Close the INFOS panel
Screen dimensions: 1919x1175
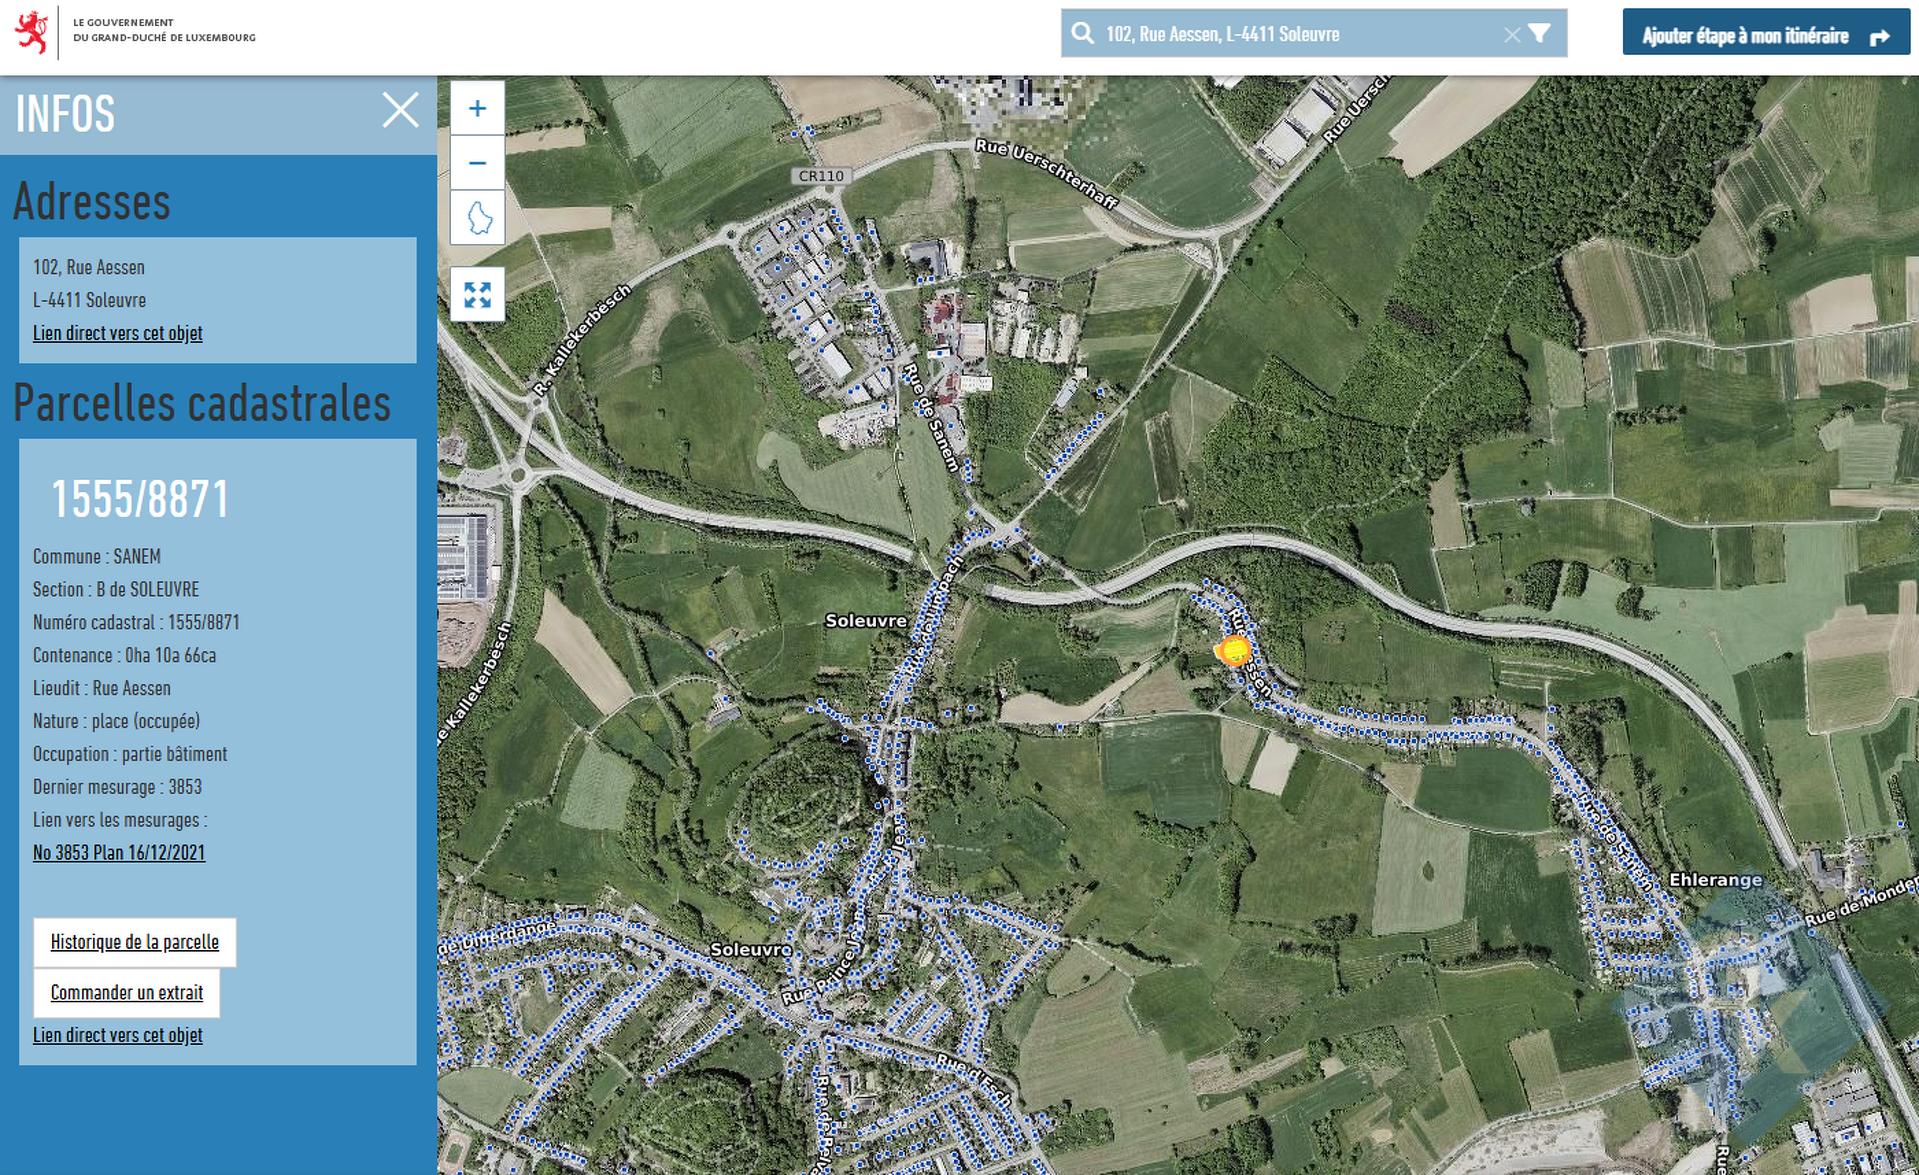[400, 110]
